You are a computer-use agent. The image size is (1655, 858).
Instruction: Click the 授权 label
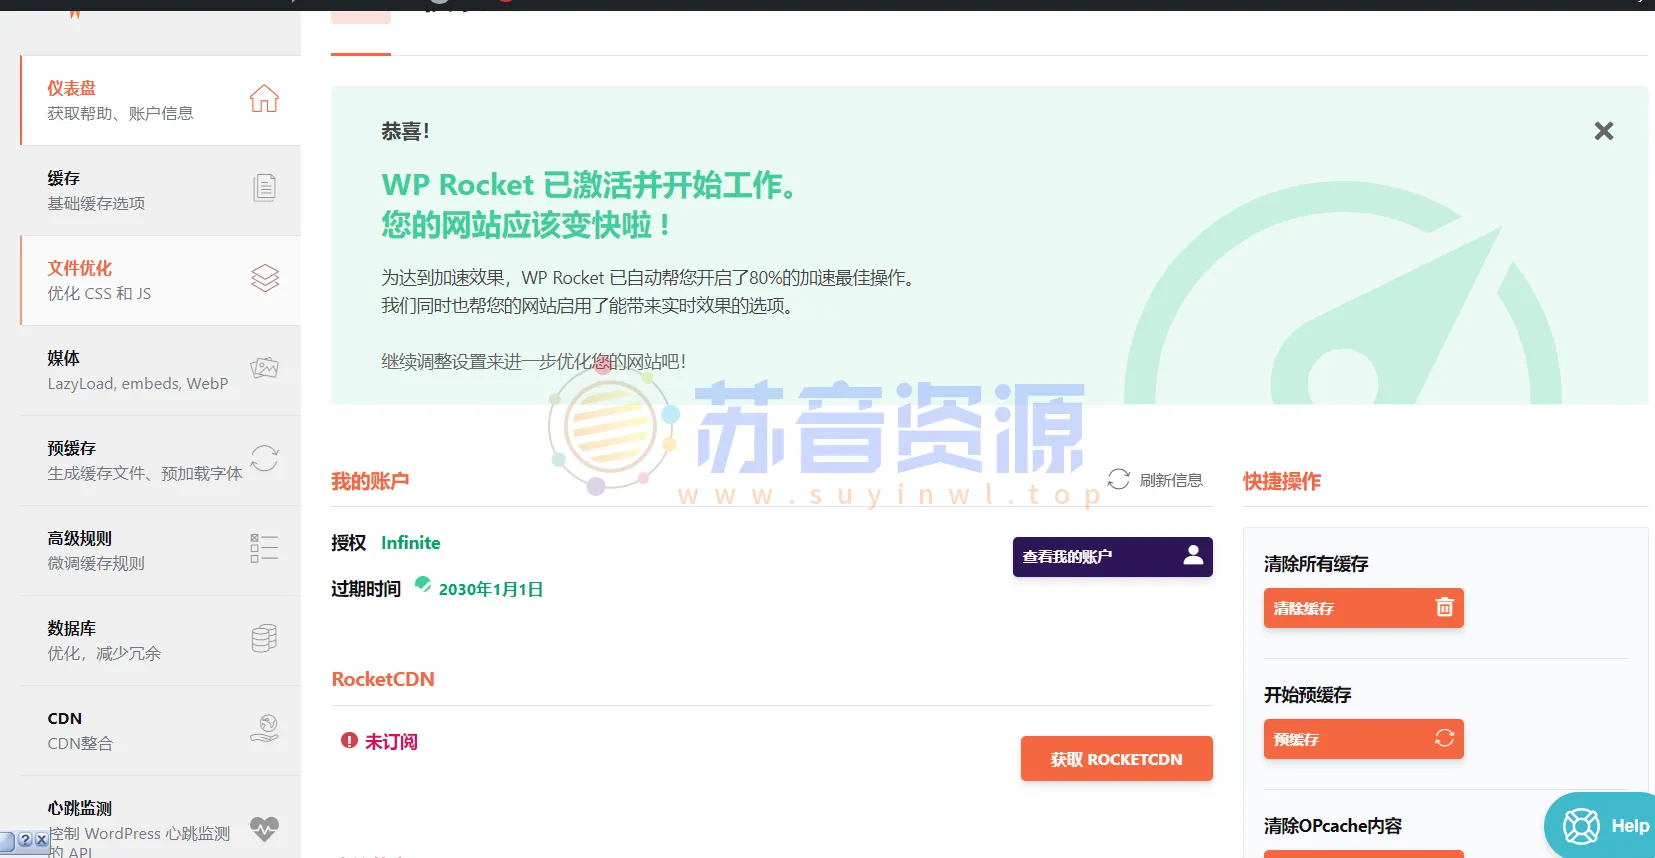348,543
